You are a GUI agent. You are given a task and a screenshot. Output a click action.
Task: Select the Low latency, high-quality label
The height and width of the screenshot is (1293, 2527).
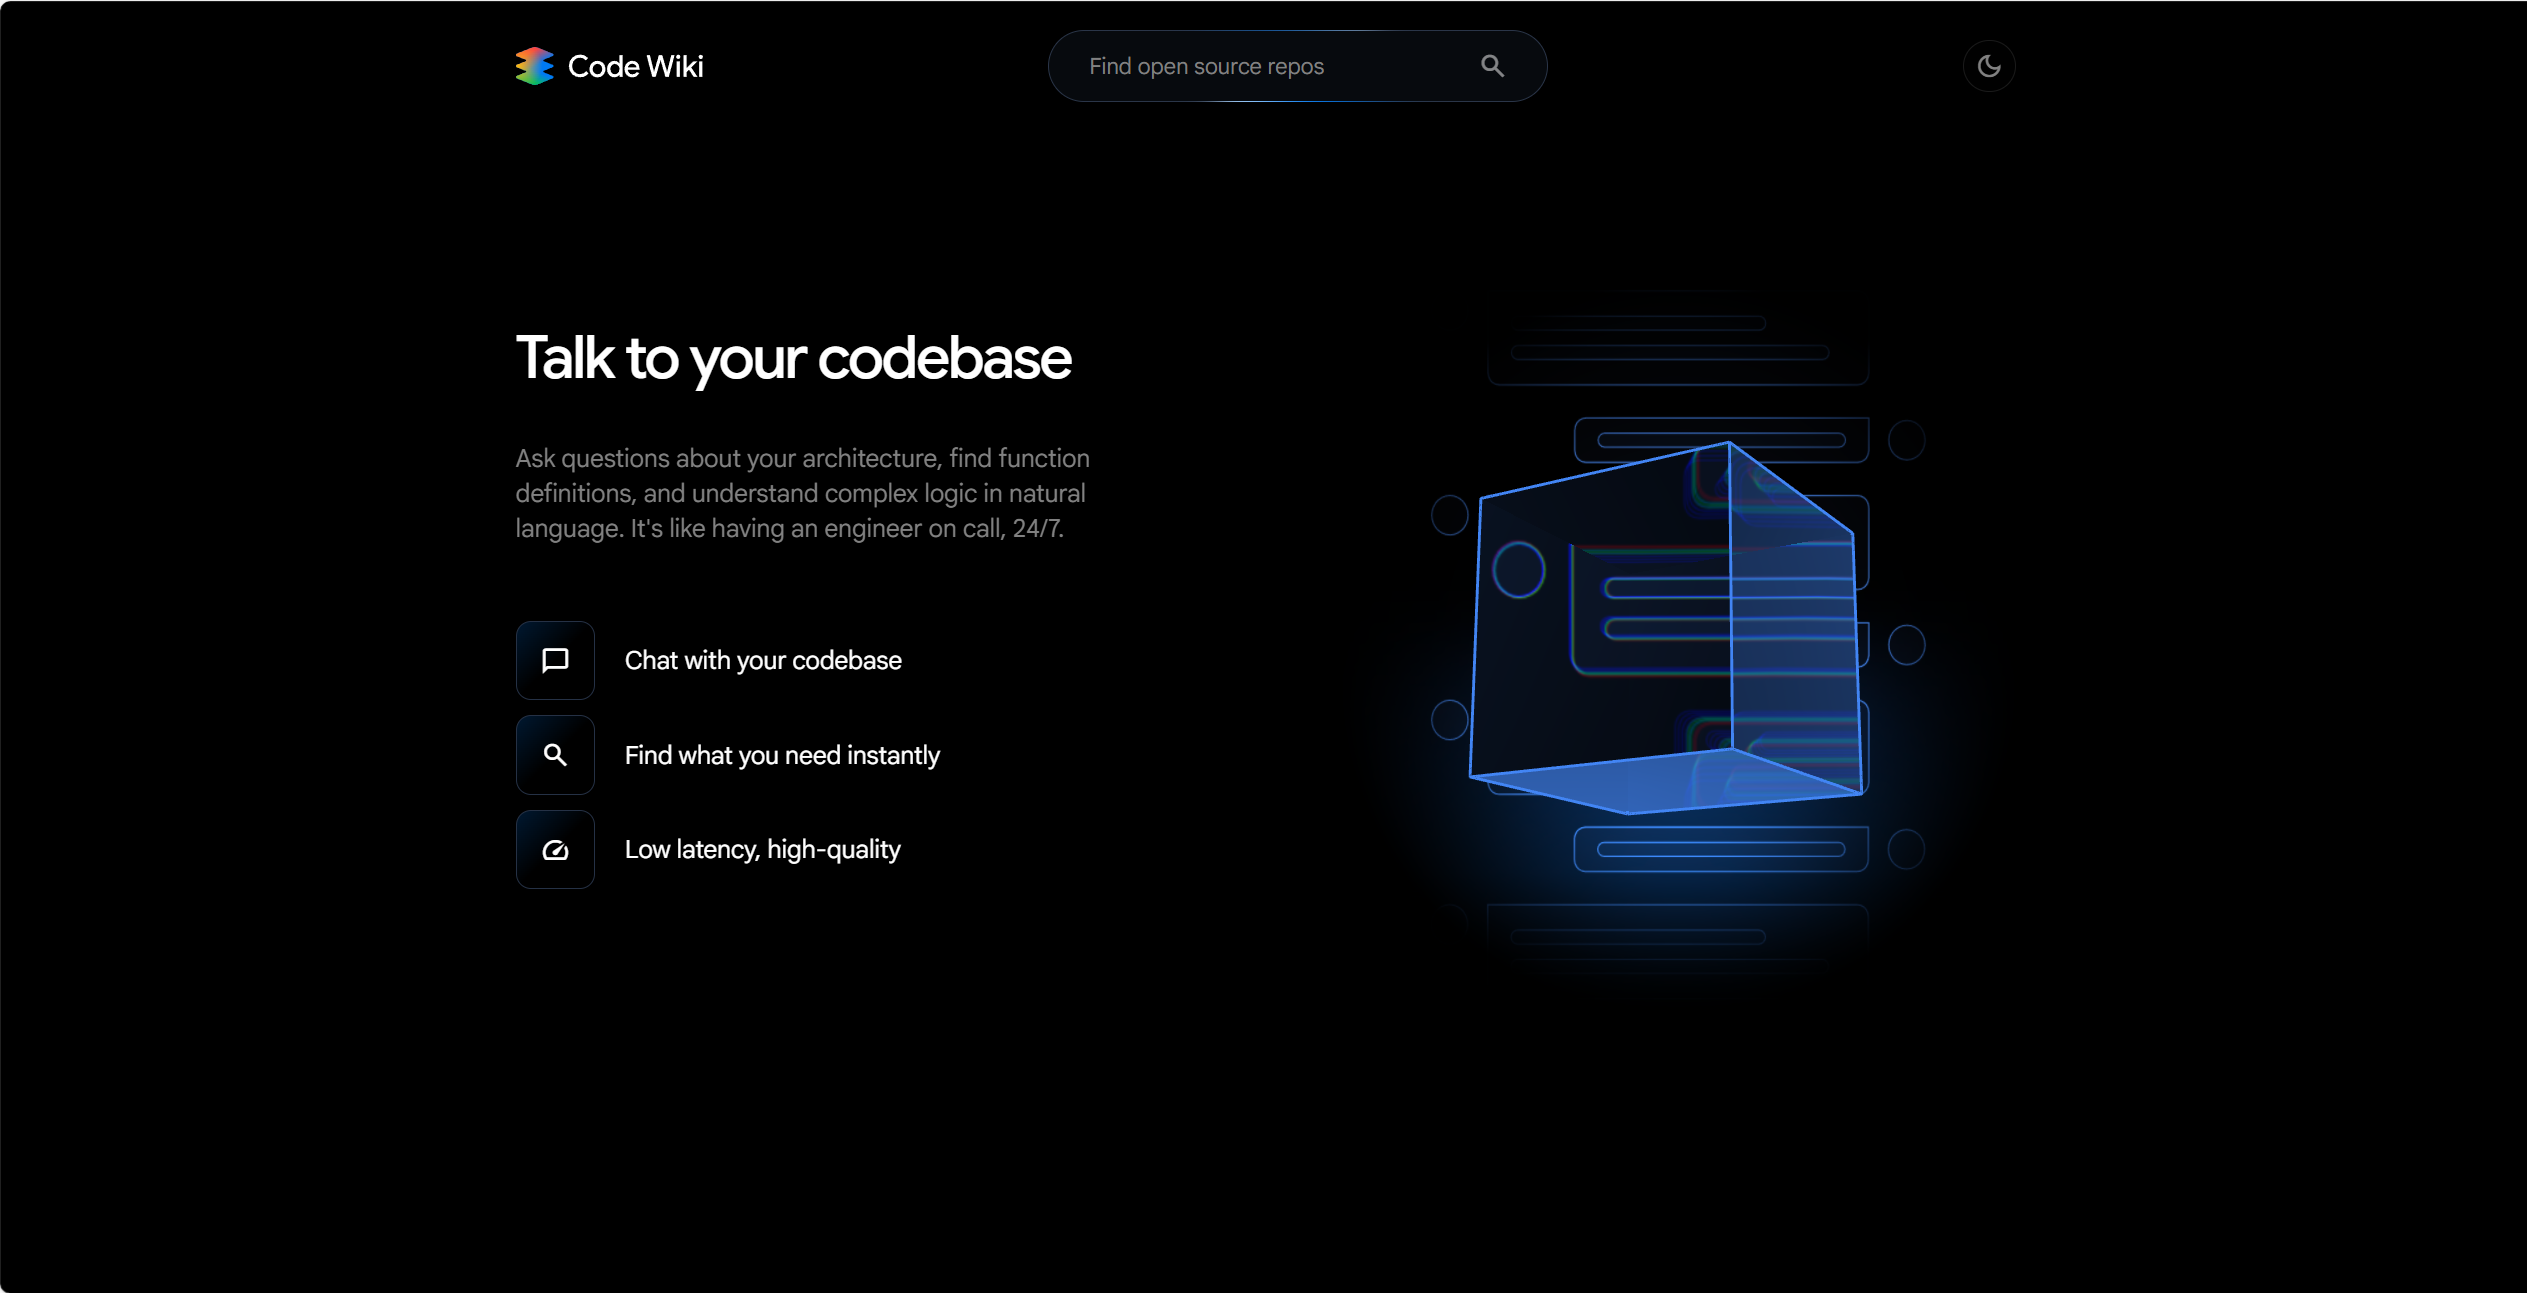762,849
